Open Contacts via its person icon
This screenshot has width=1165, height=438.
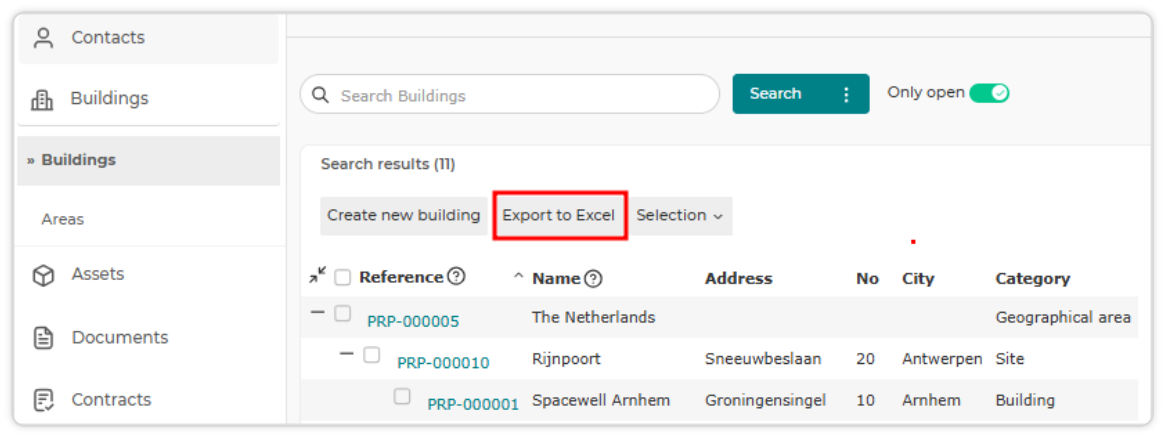click(x=45, y=38)
